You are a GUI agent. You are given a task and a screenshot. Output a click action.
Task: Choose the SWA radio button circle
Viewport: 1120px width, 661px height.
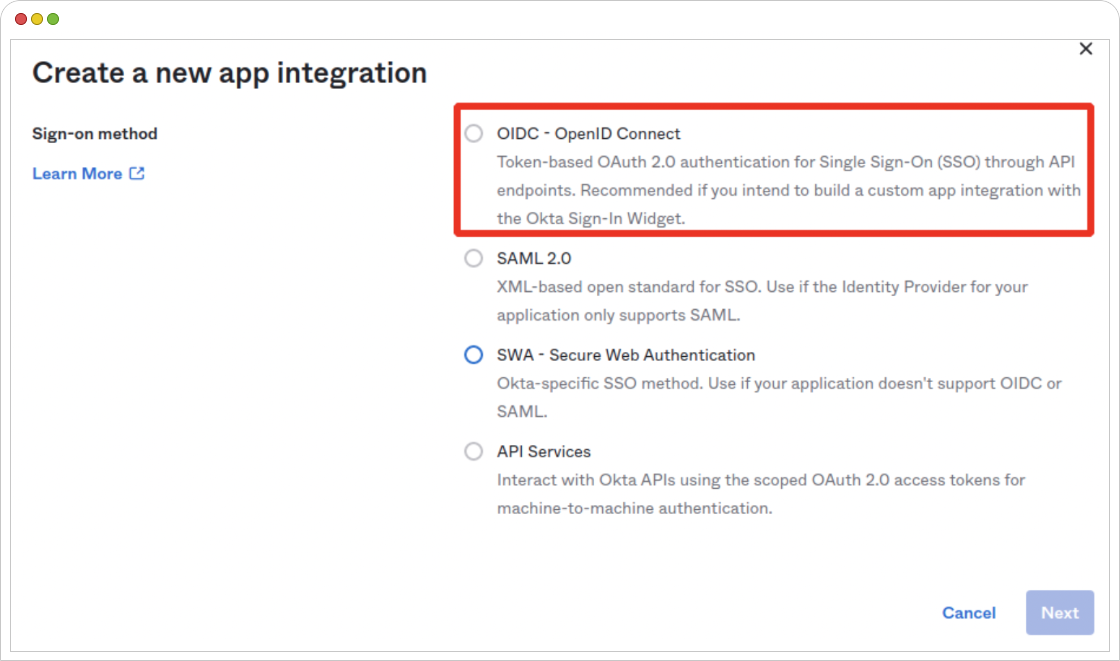(x=474, y=354)
